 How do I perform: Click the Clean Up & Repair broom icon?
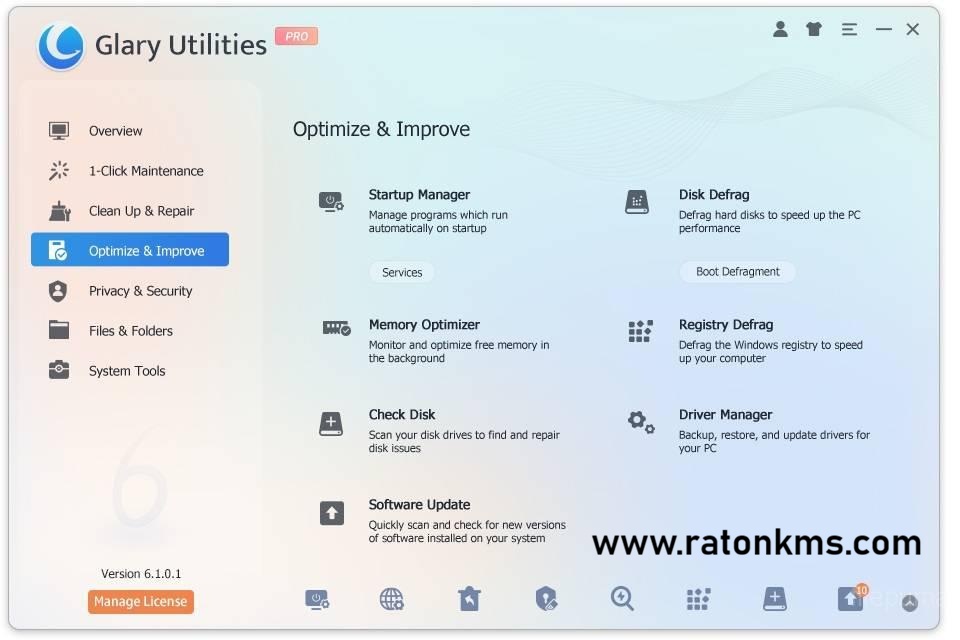59,211
